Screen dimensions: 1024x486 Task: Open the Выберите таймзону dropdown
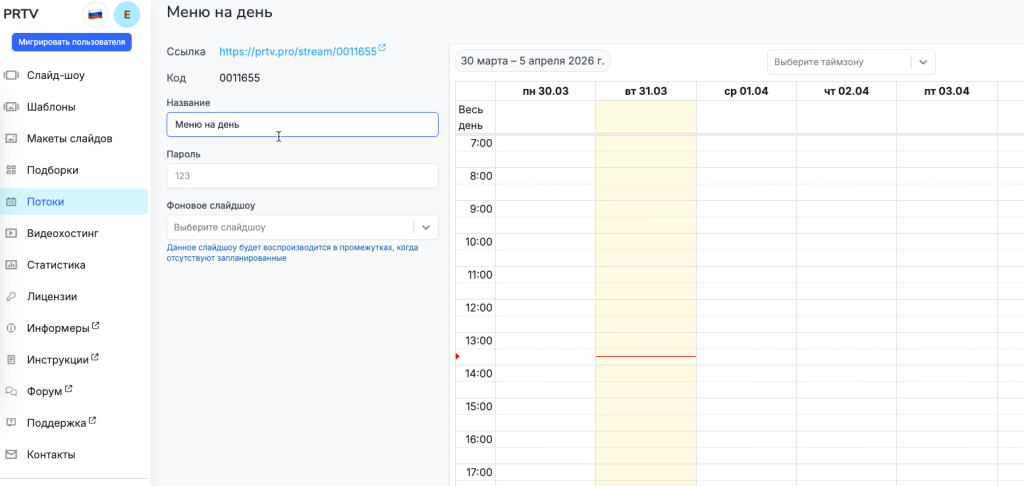click(x=851, y=62)
